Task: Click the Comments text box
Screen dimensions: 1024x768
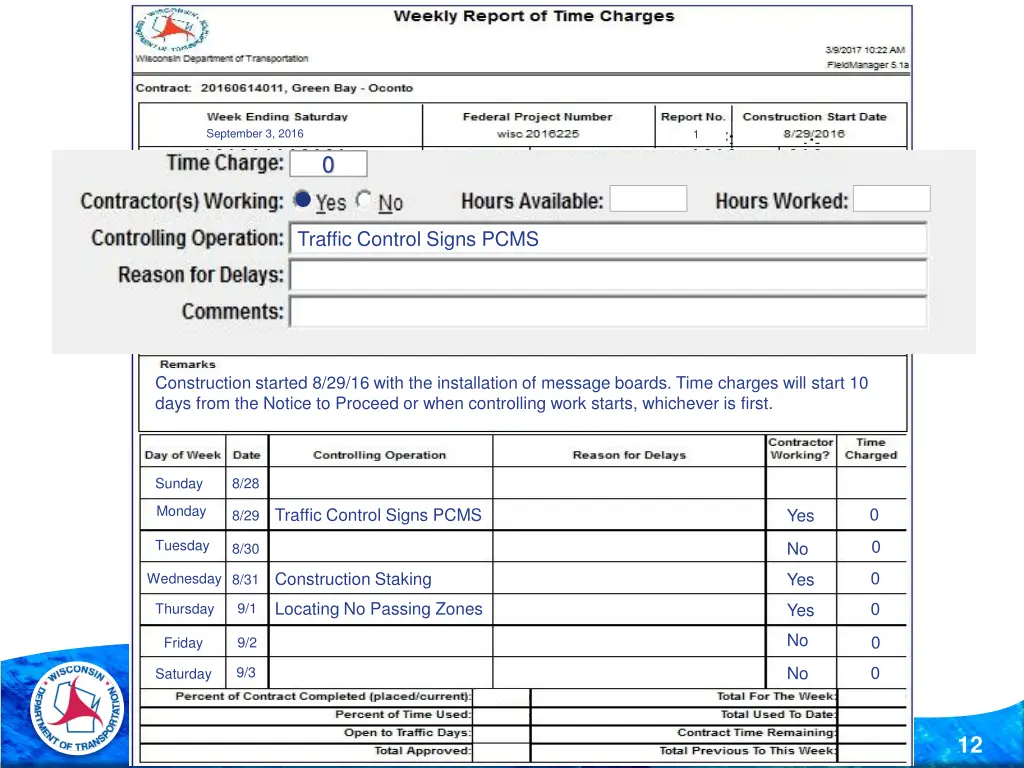Action: point(608,312)
